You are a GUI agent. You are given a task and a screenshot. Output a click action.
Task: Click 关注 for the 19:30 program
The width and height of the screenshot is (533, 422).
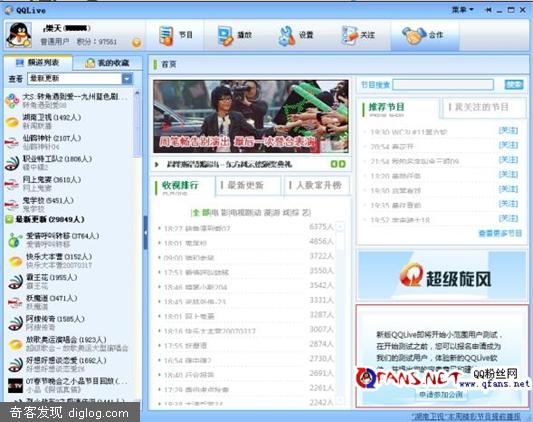(508, 131)
